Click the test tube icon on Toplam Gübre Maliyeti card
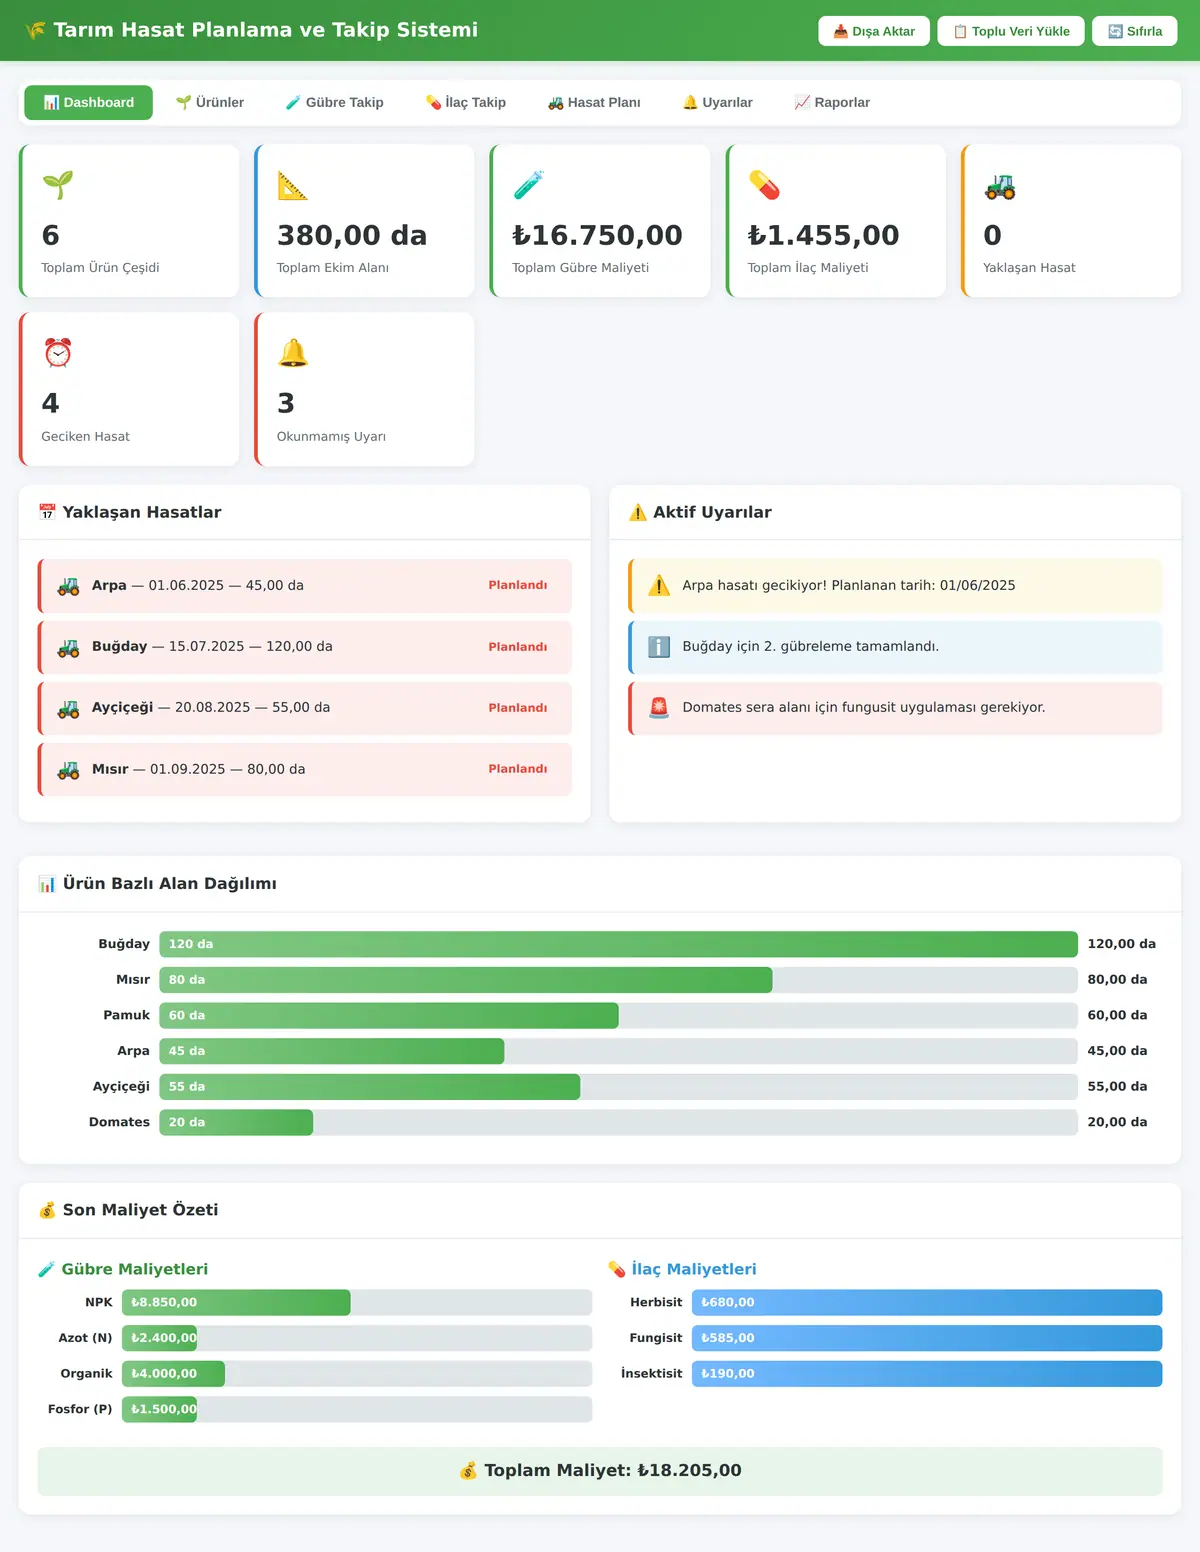The width and height of the screenshot is (1200, 1552). [529, 185]
